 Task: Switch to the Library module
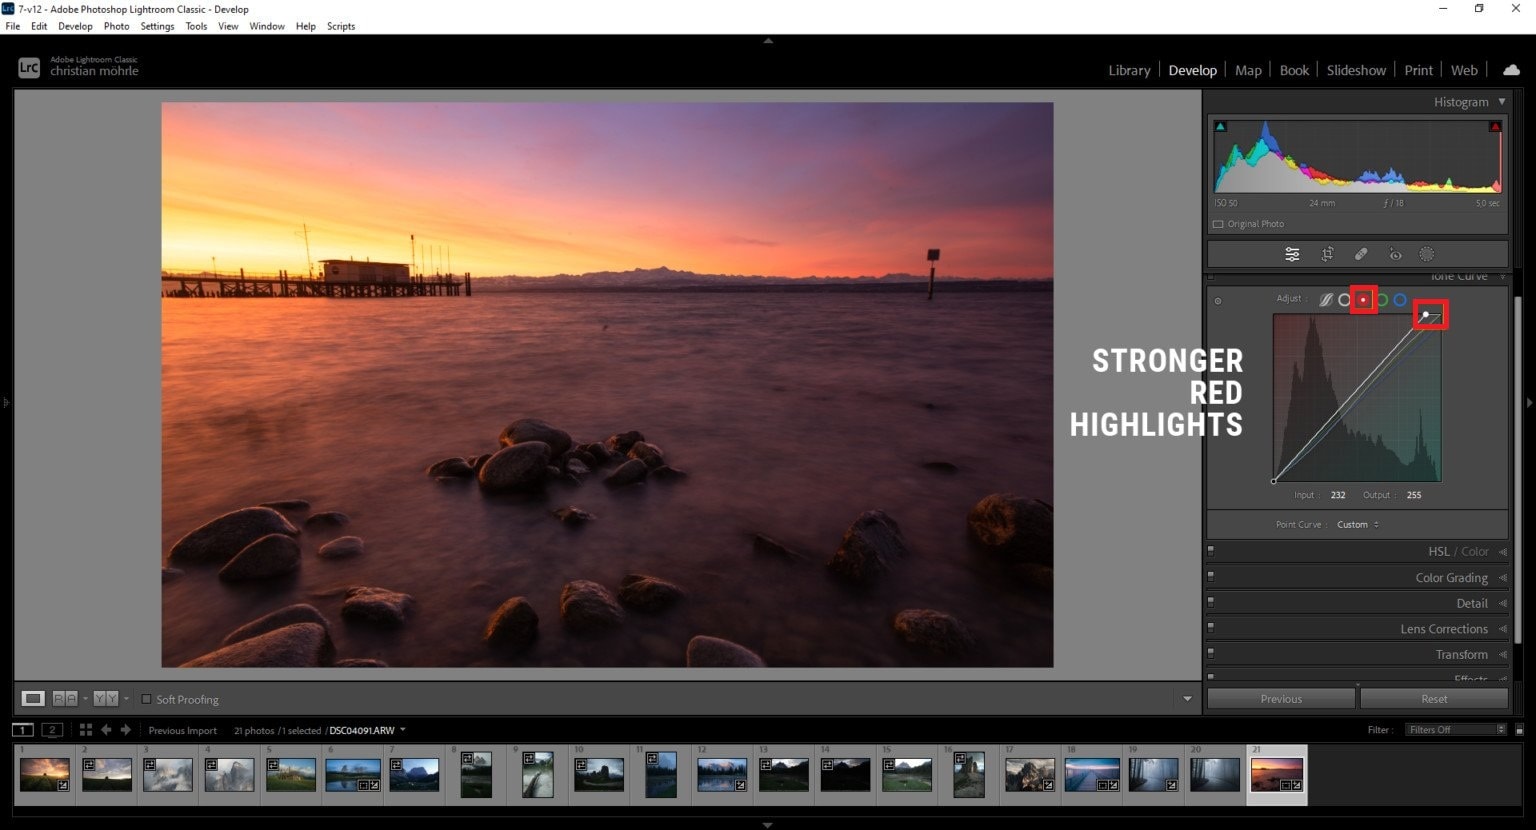click(x=1129, y=70)
